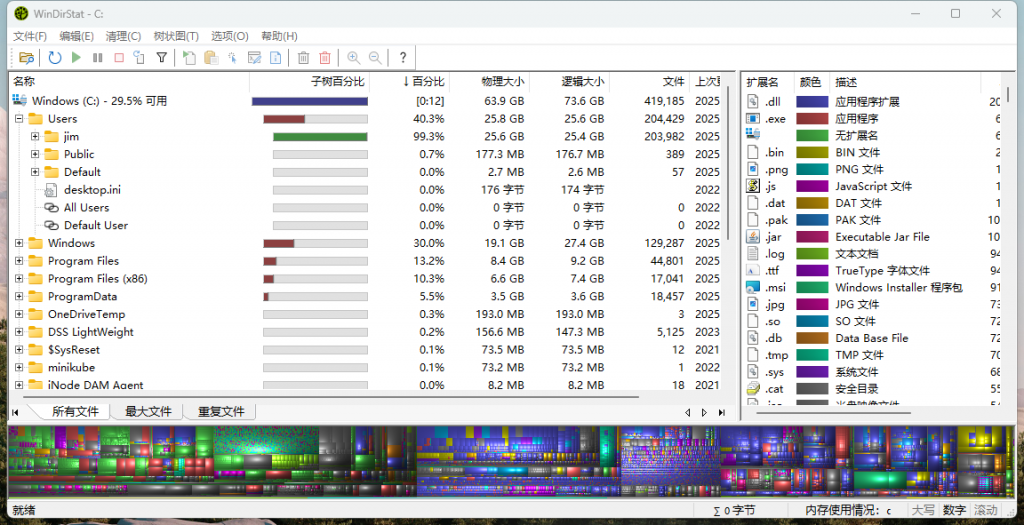Click the tree list horizontal scrollbar
This screenshot has width=1024, height=525.
coord(330,396)
